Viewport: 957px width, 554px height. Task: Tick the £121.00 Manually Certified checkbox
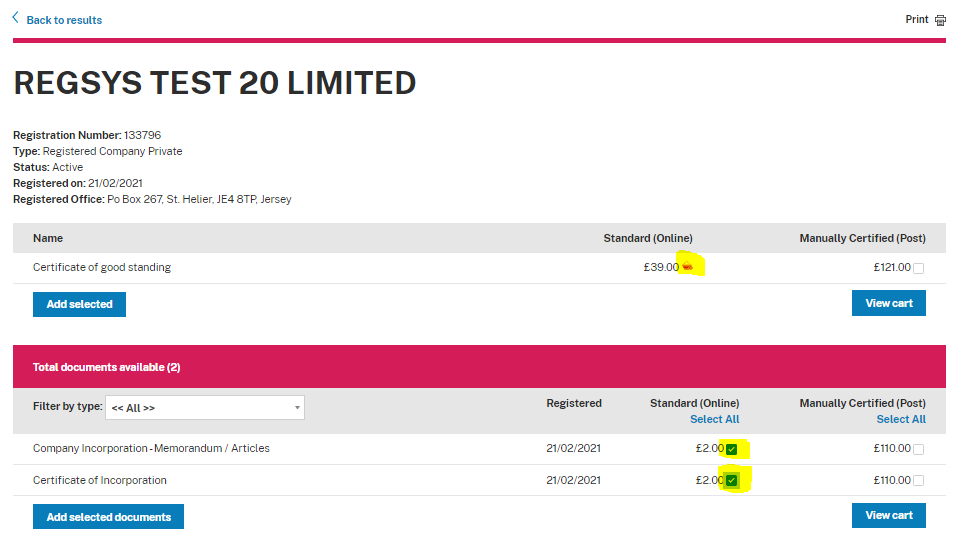coord(919,268)
